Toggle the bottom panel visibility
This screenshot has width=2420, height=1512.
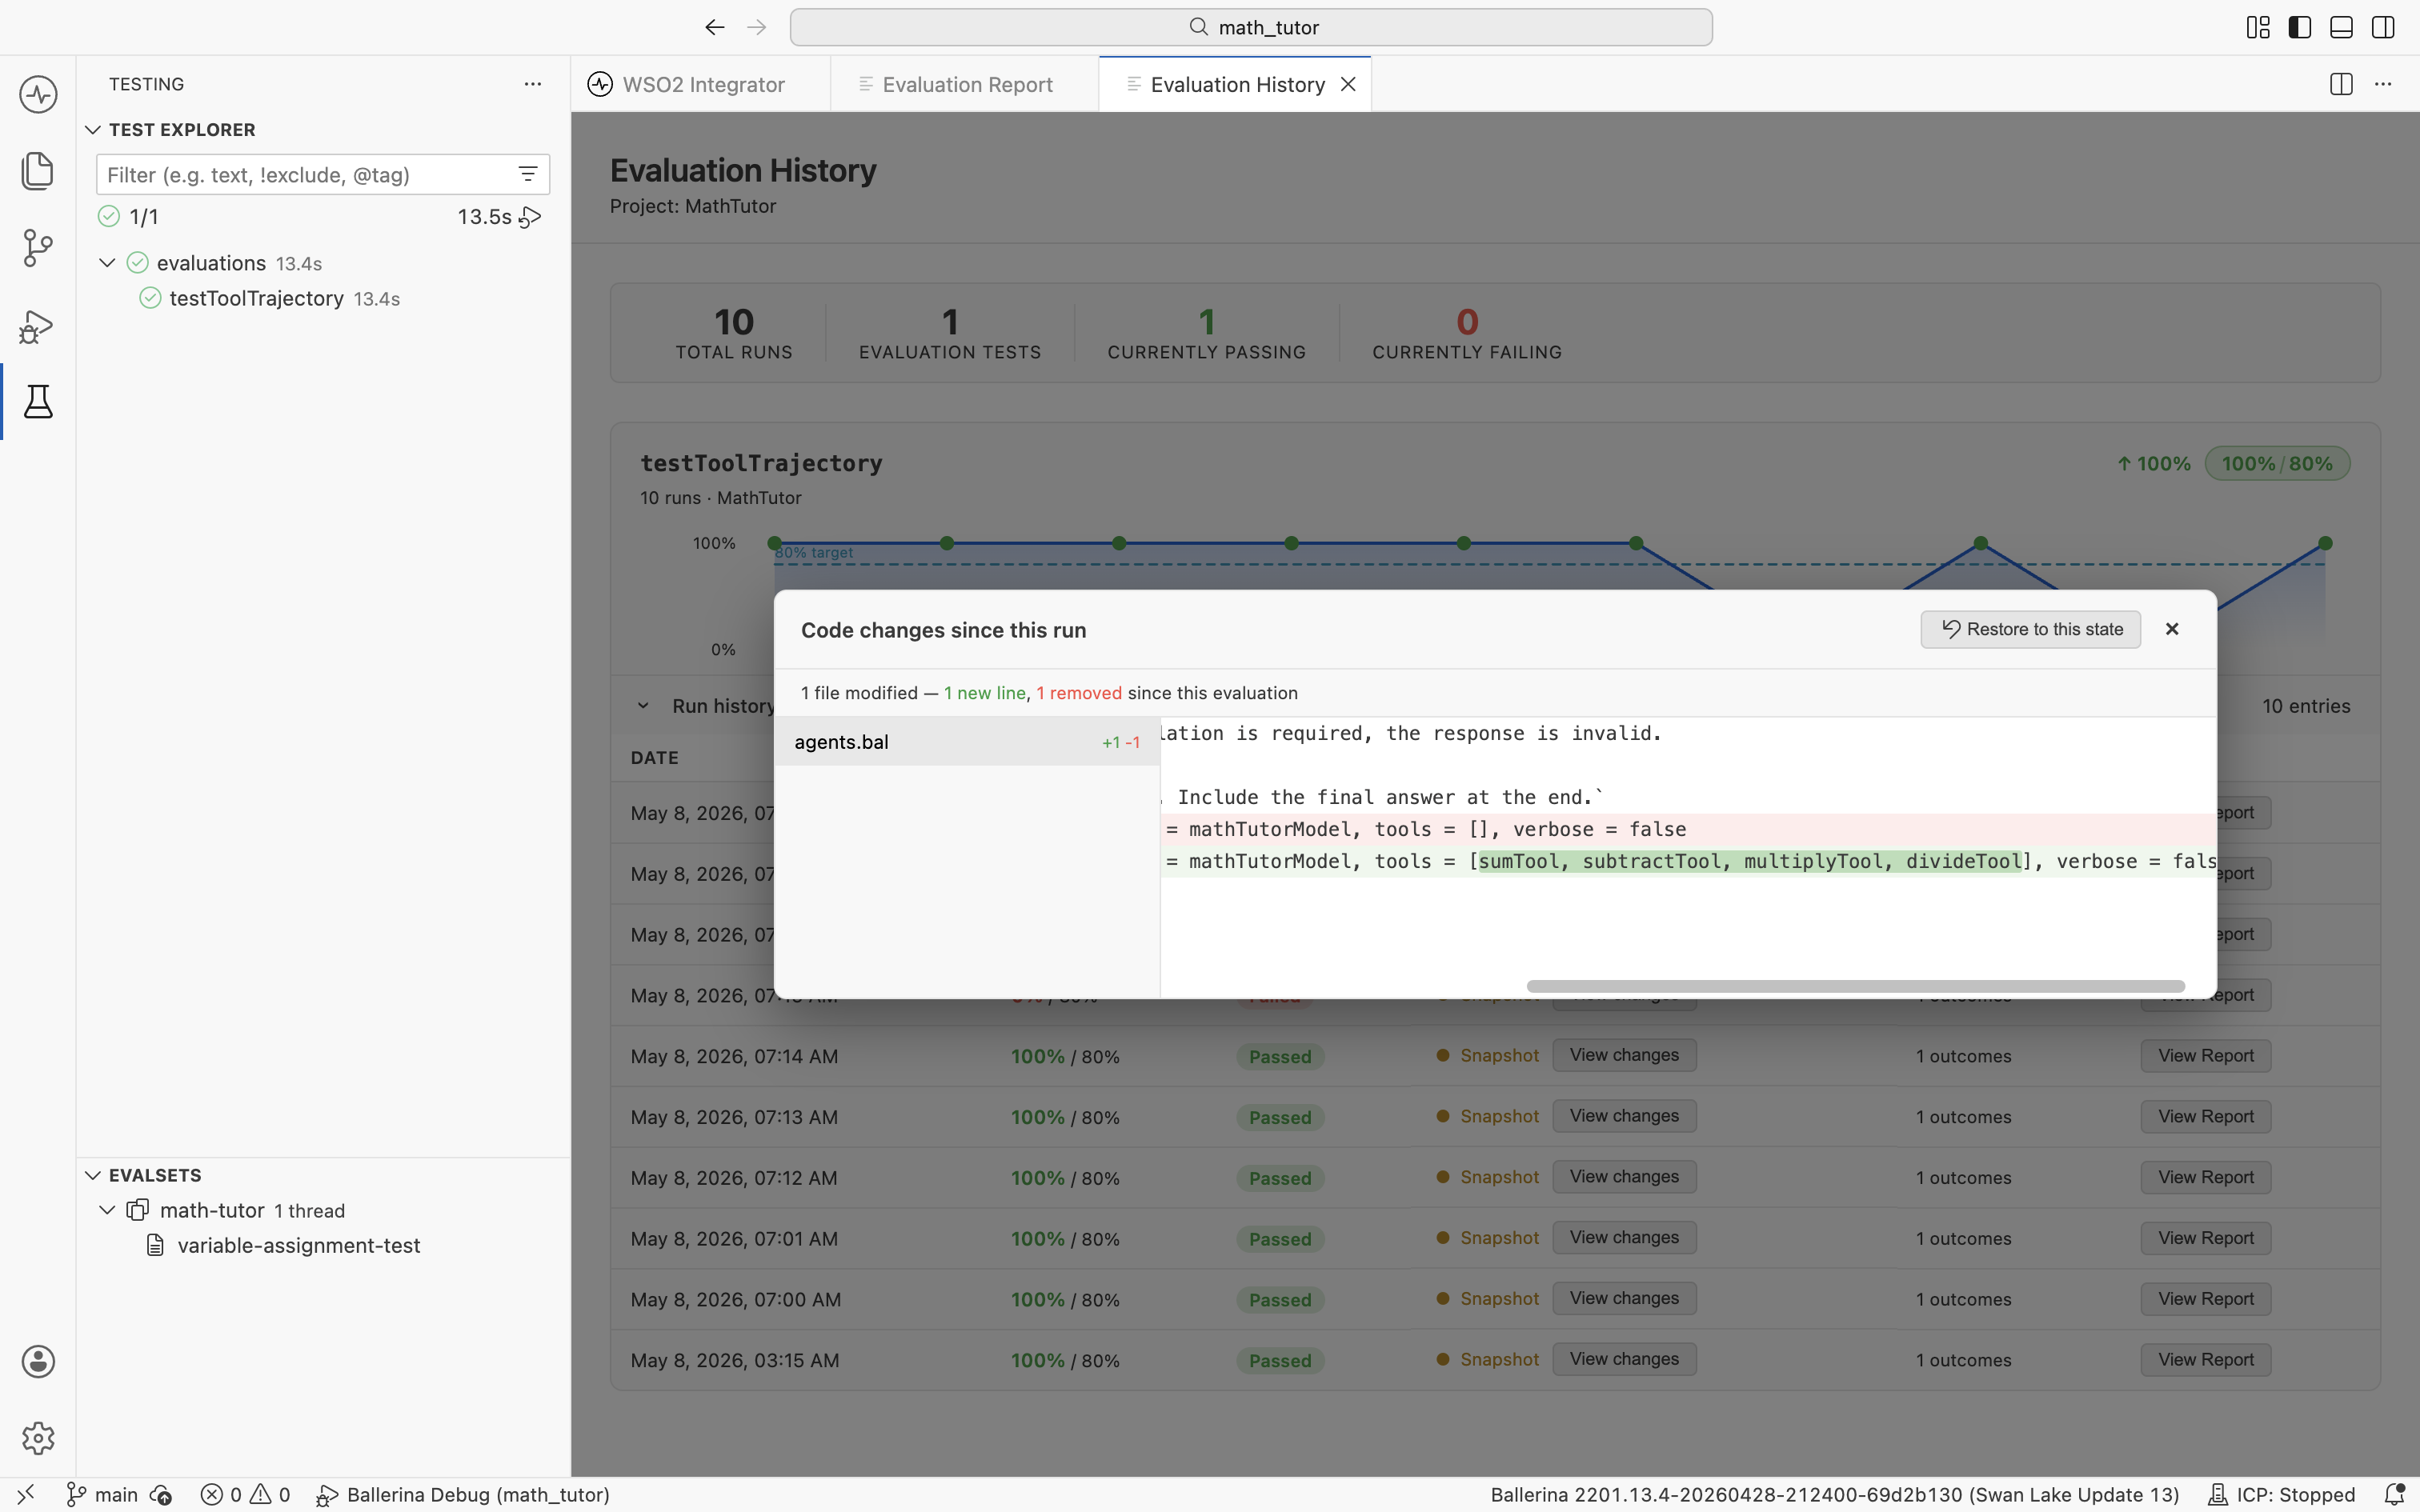point(2341,27)
